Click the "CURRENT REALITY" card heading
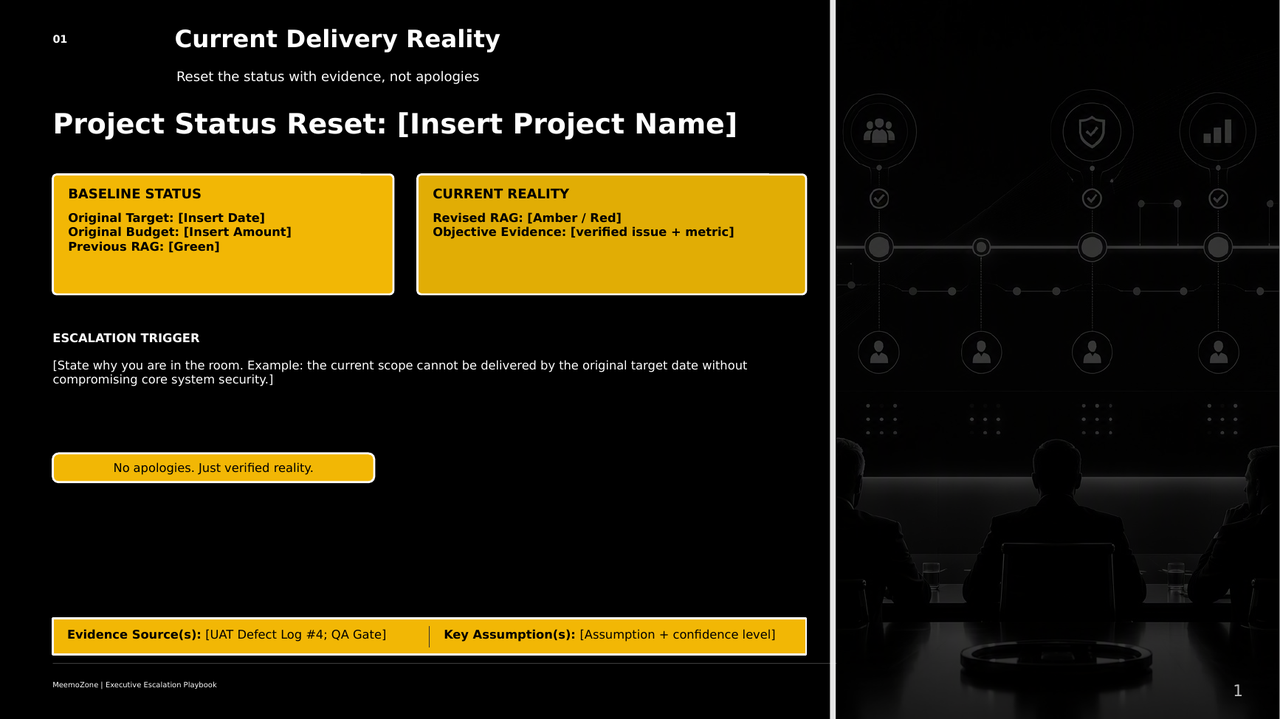The image size is (1280, 719). click(501, 194)
